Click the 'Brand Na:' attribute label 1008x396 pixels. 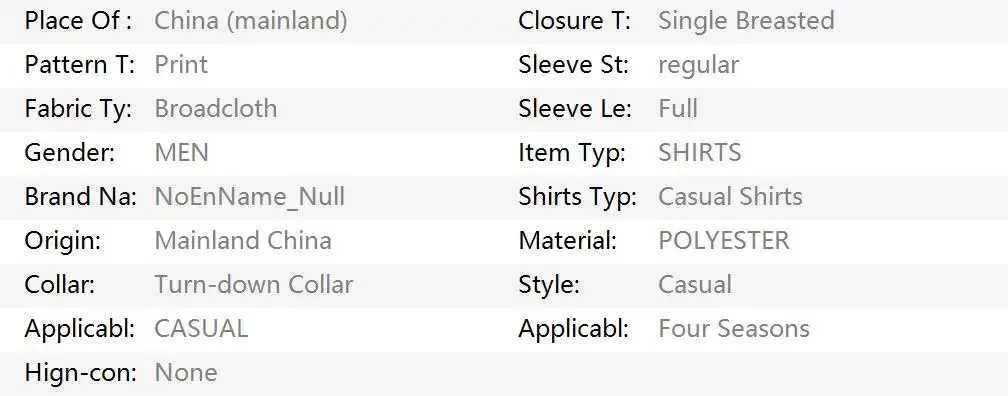[x=80, y=197]
